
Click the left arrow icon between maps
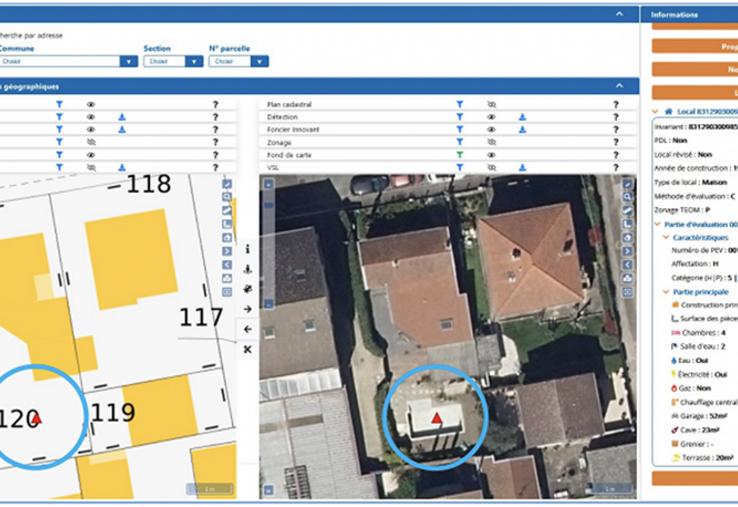click(x=247, y=329)
